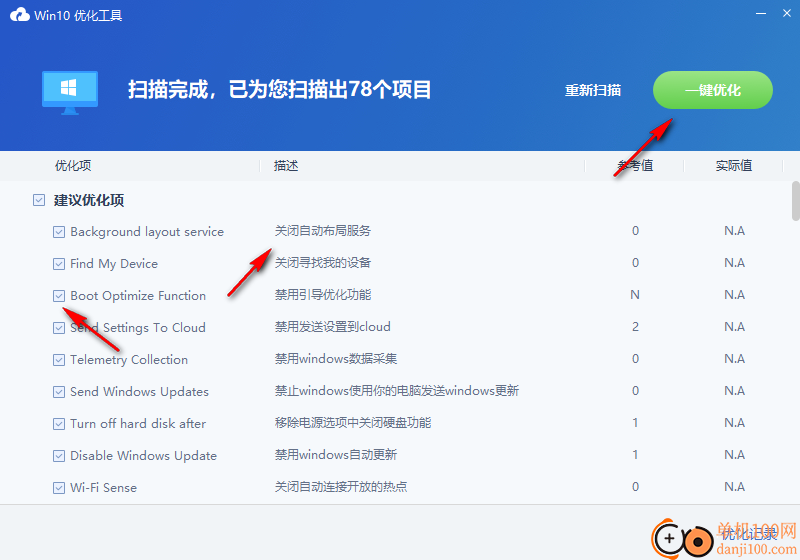Click the 描述 column header
Viewport: 800px width, 560px height.
(x=286, y=166)
